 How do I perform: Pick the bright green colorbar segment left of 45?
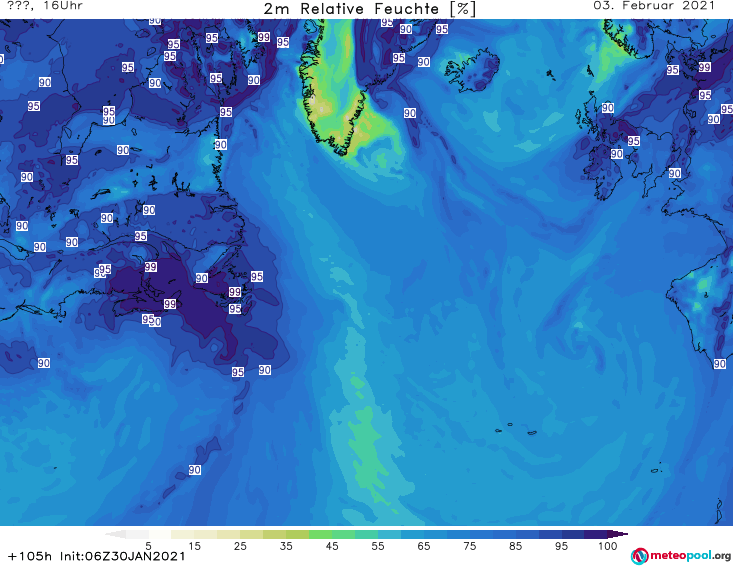point(320,534)
